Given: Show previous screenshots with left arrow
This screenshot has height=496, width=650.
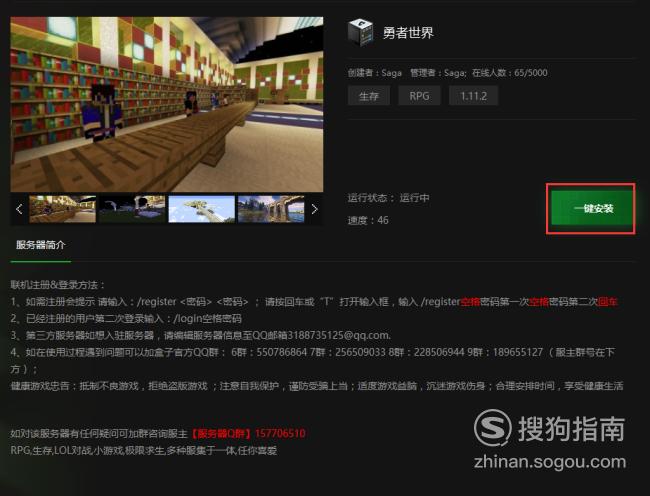Looking at the screenshot, I should tap(19, 209).
